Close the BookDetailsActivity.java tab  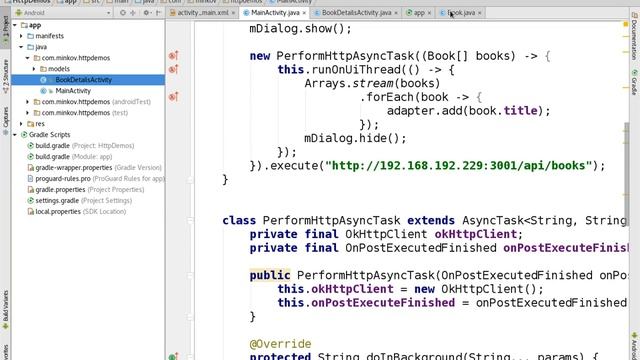(x=396, y=13)
